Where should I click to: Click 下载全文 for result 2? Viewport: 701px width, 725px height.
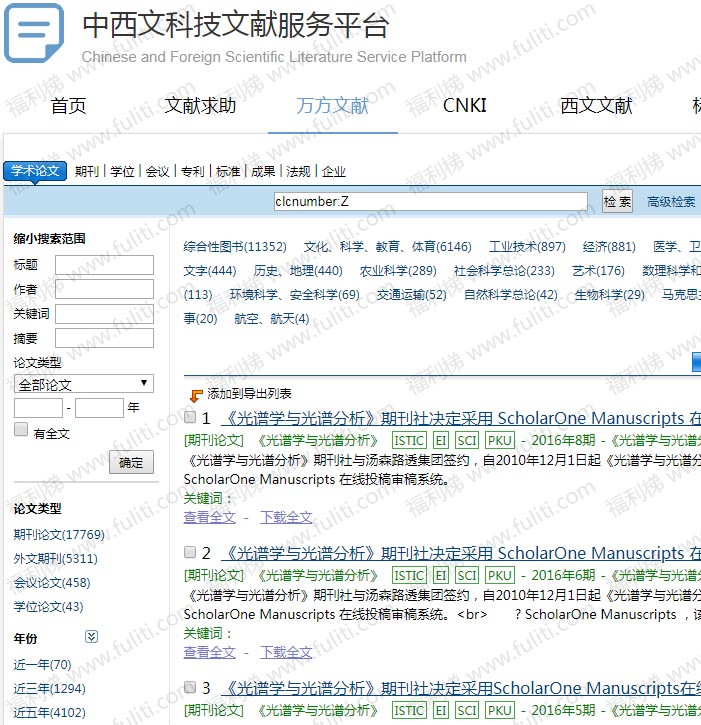click(286, 652)
